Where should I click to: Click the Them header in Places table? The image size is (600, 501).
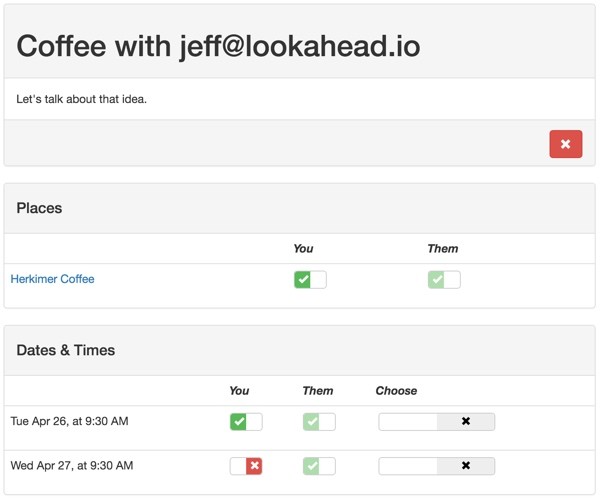pyautogui.click(x=443, y=248)
